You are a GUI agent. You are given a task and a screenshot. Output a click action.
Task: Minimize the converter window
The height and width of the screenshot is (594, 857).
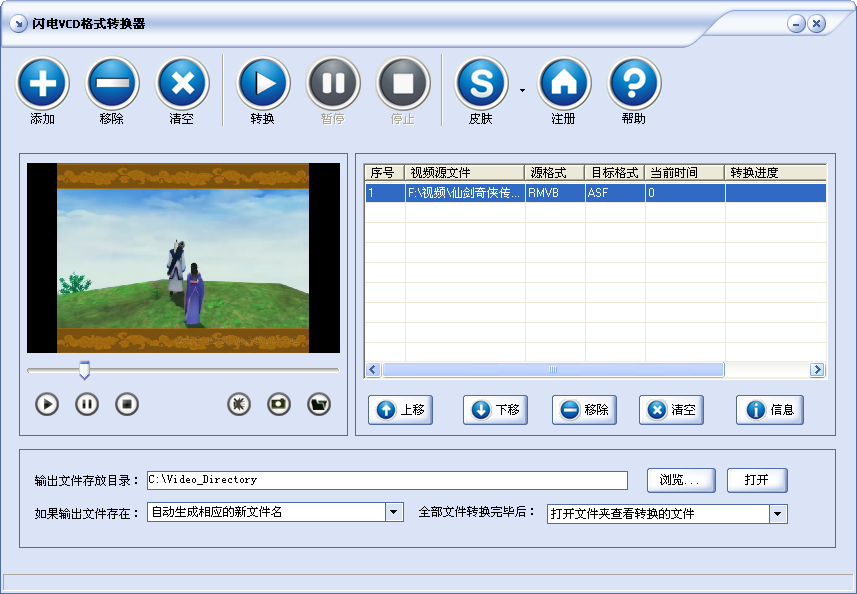pyautogui.click(x=796, y=23)
